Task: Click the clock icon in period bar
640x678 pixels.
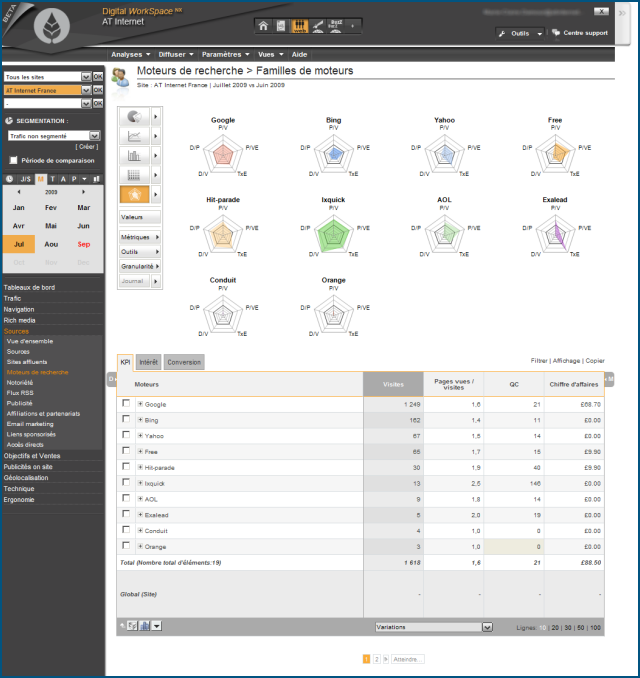Action: 10,179
